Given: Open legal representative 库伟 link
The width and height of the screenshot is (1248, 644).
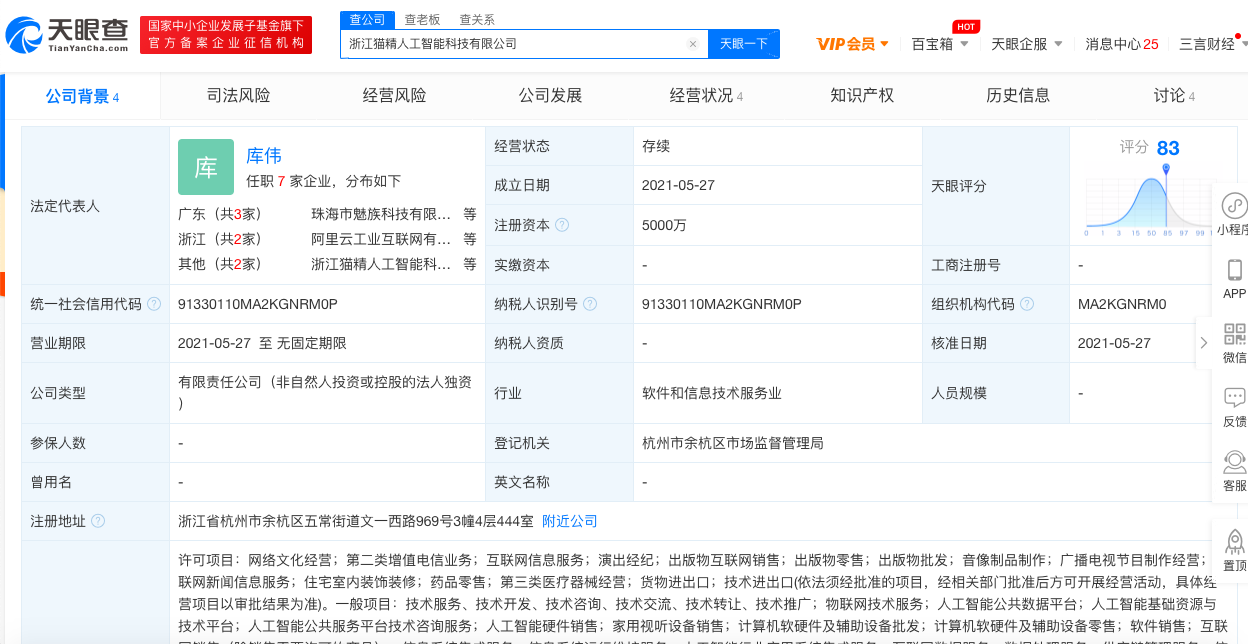Looking at the screenshot, I should click(x=264, y=155).
